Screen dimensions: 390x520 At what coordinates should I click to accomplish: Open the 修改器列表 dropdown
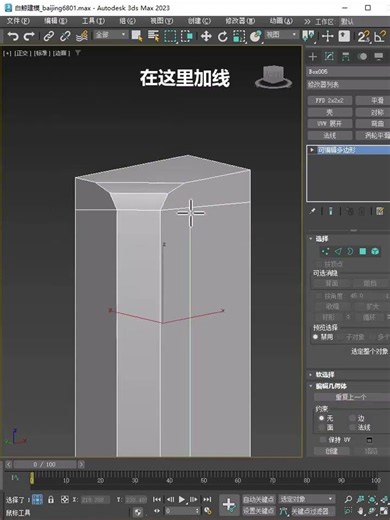tap(348, 85)
